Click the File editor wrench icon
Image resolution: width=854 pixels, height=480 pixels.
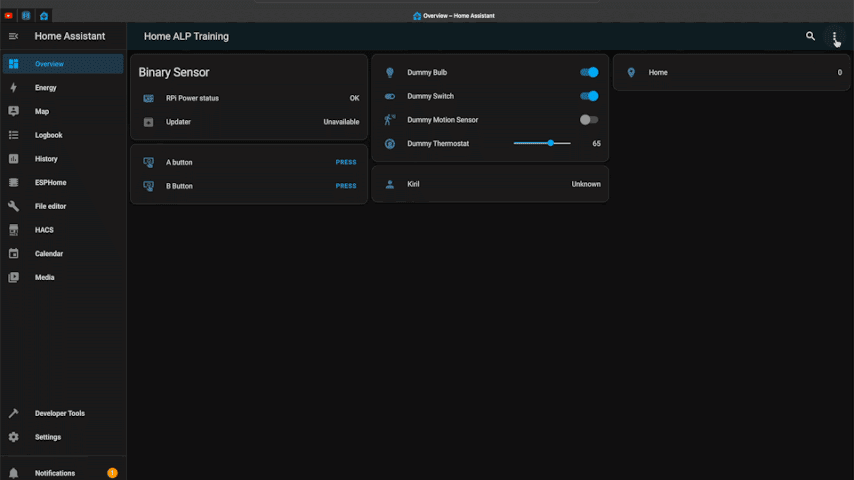[x=14, y=206]
